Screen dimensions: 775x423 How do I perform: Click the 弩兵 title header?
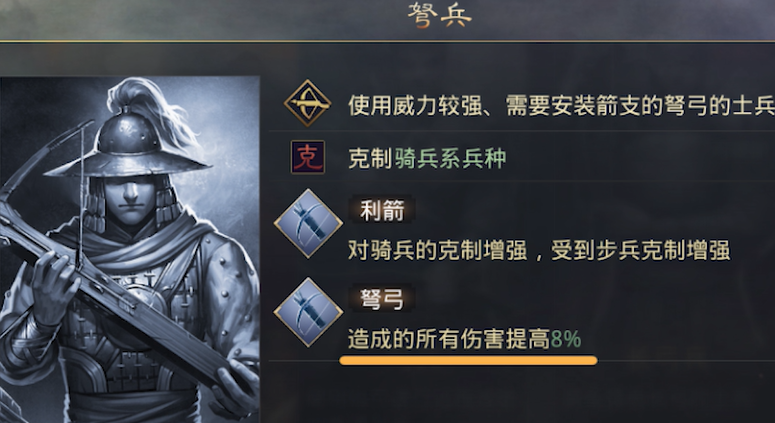point(438,17)
